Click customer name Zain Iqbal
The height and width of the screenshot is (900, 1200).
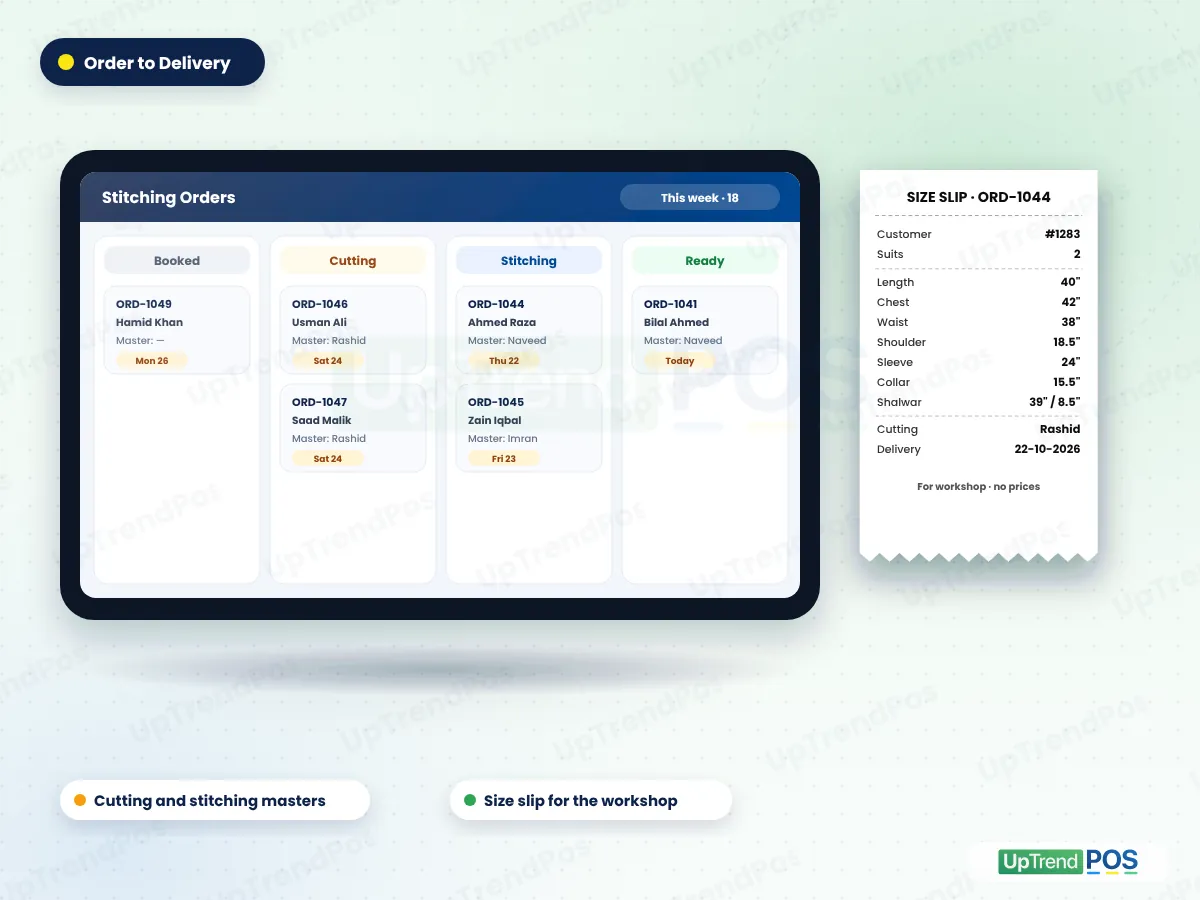[495, 420]
